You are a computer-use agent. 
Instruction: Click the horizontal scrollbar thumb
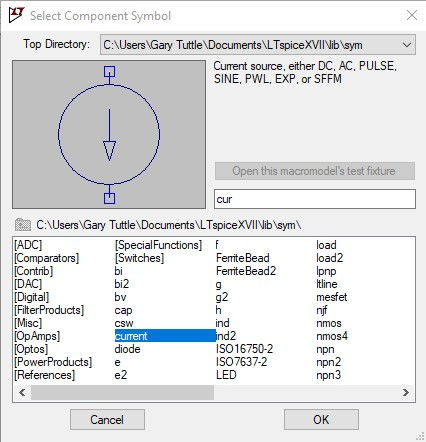122,392
